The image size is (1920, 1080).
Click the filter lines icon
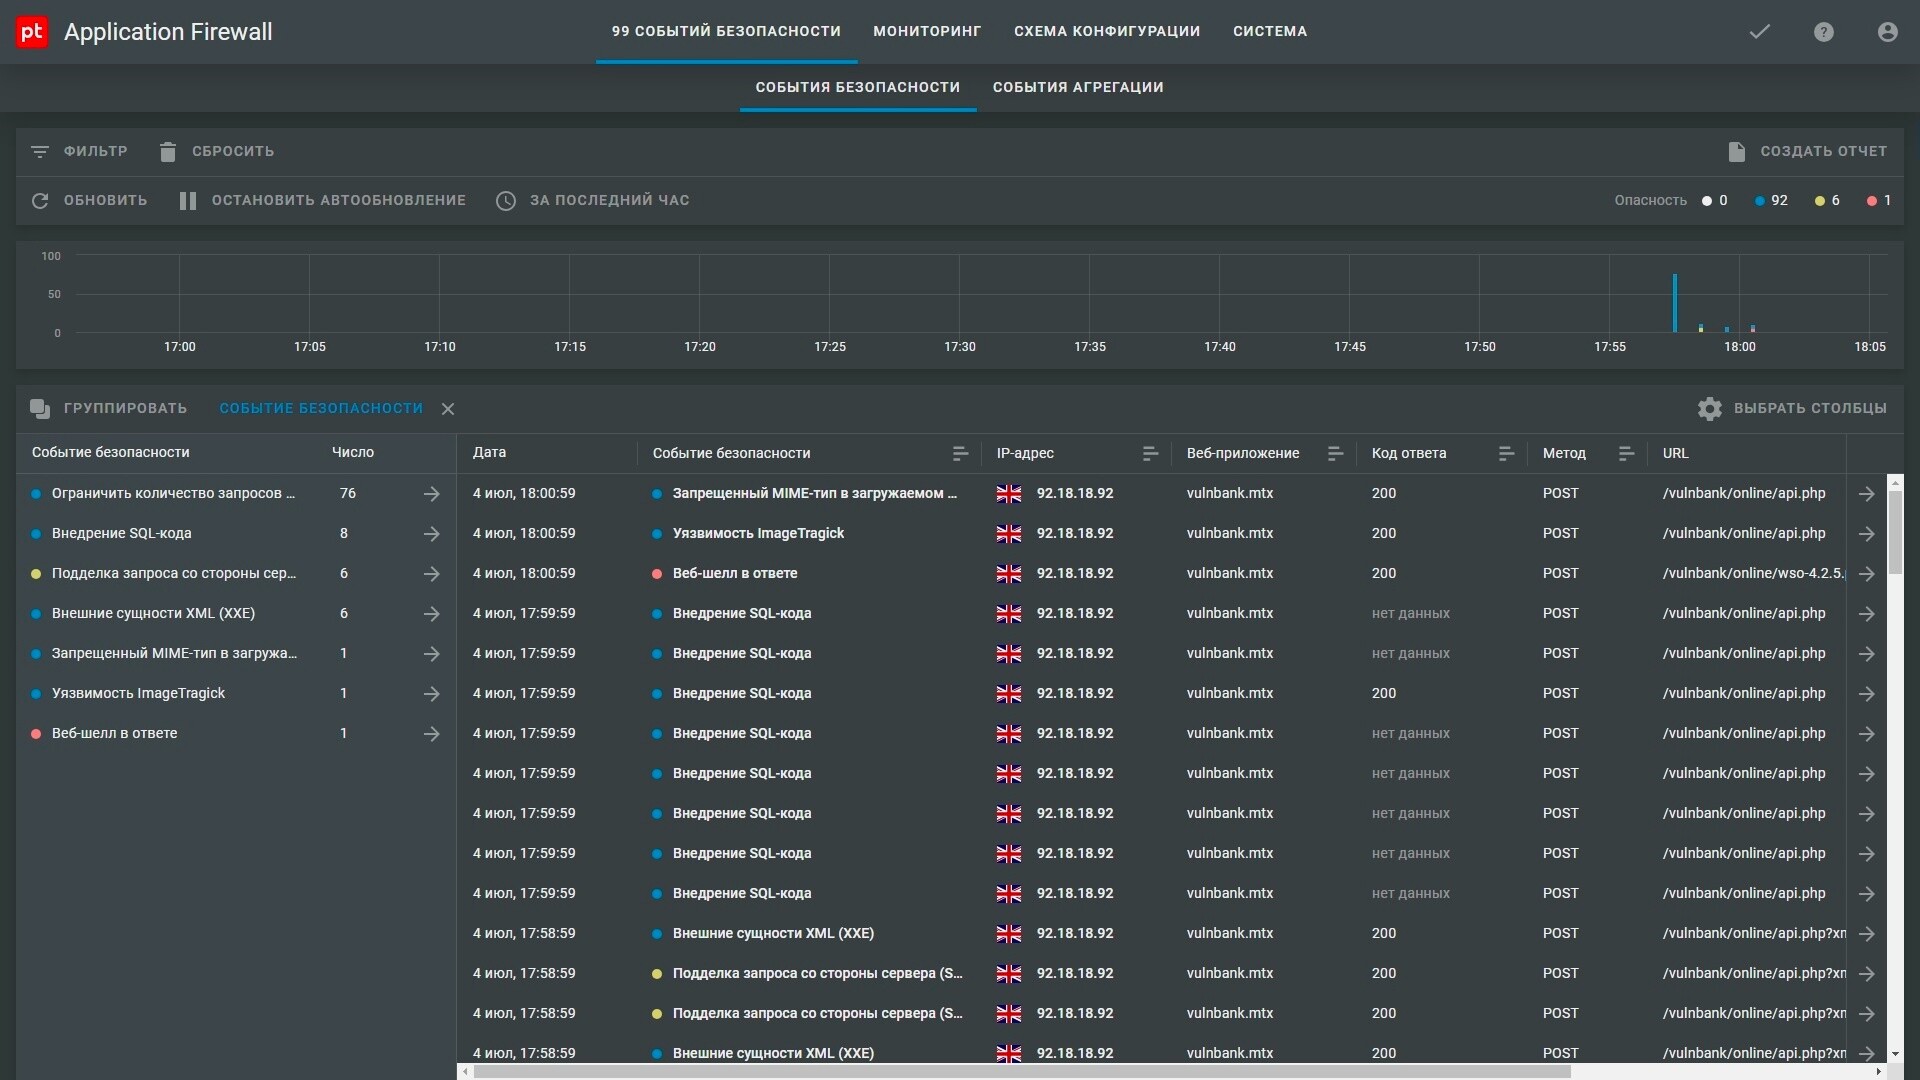coord(40,152)
